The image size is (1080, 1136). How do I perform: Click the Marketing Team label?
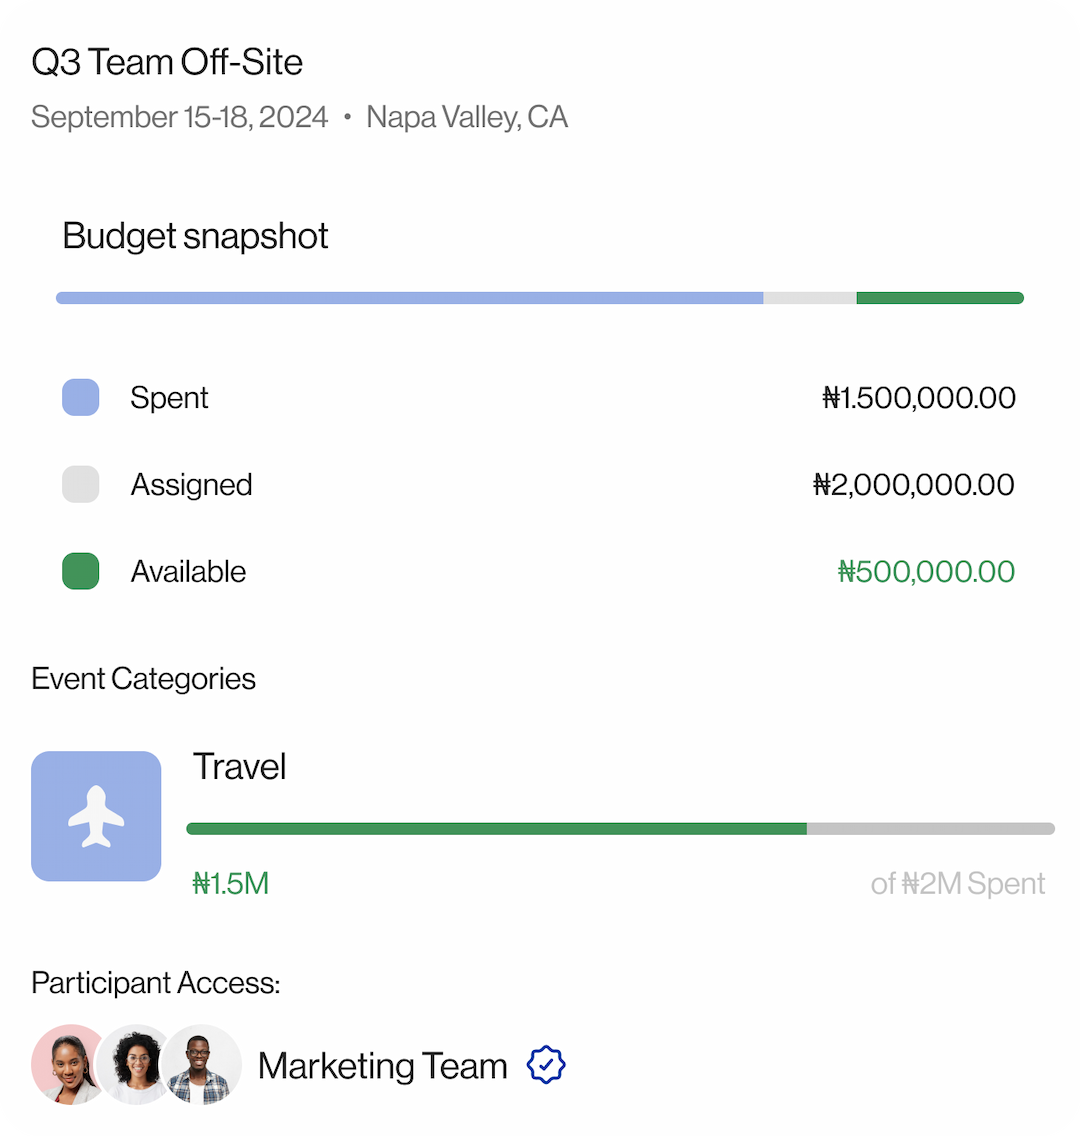pos(383,1066)
